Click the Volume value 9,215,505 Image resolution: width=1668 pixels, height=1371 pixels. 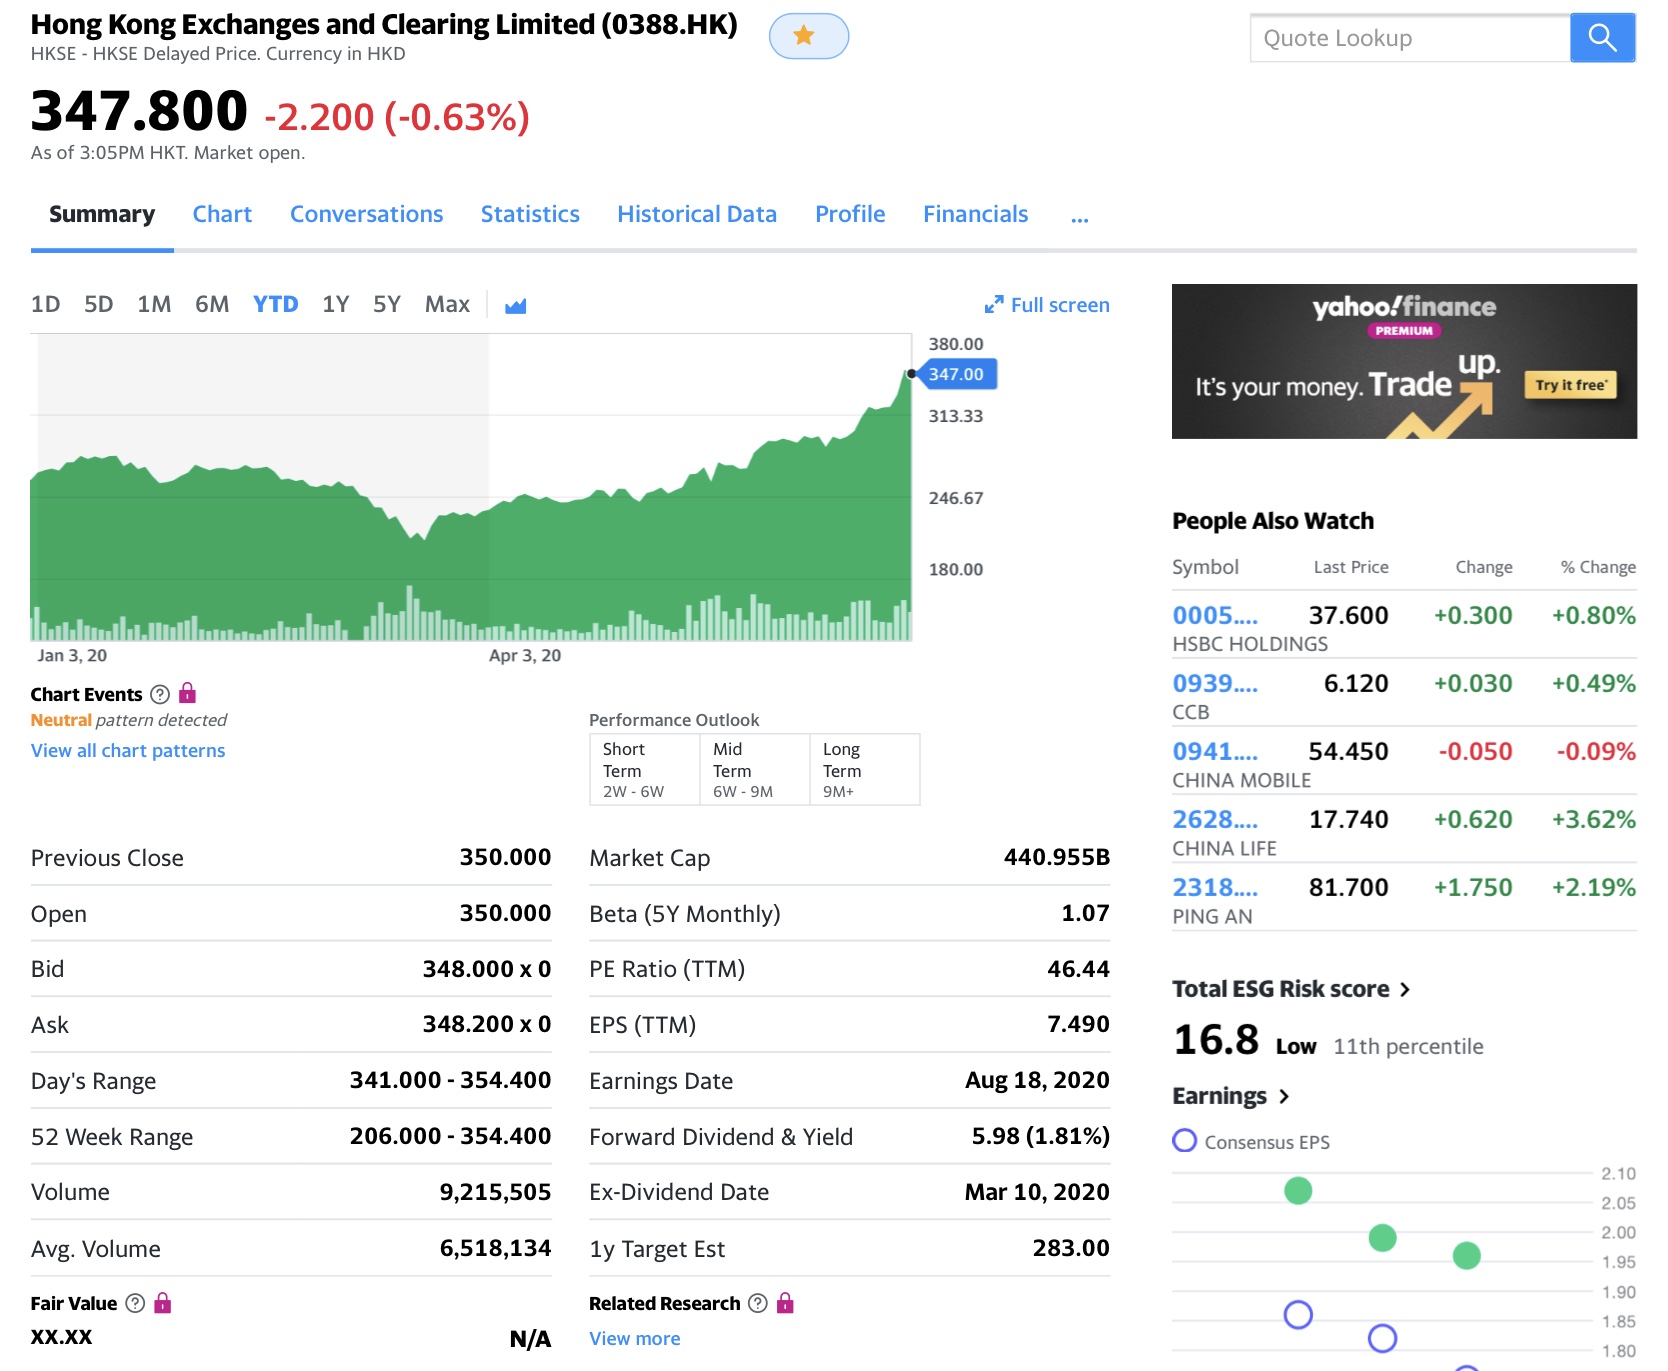click(x=495, y=1192)
